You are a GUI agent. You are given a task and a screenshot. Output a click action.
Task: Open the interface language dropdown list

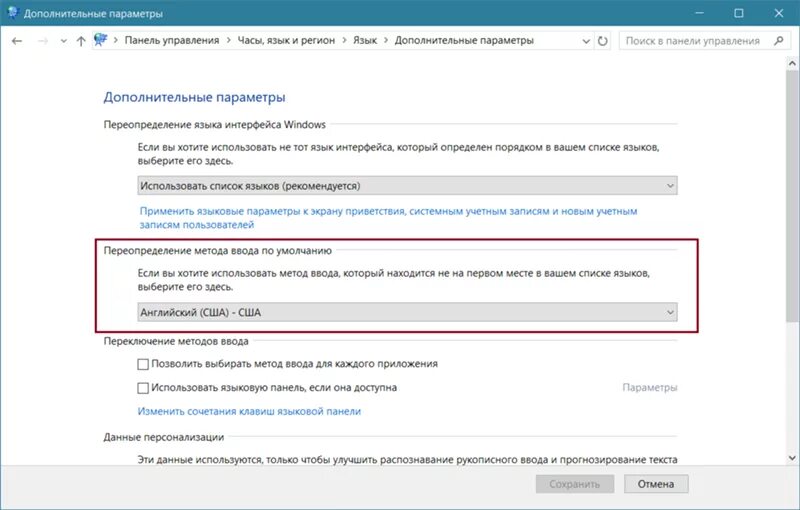tap(407, 186)
